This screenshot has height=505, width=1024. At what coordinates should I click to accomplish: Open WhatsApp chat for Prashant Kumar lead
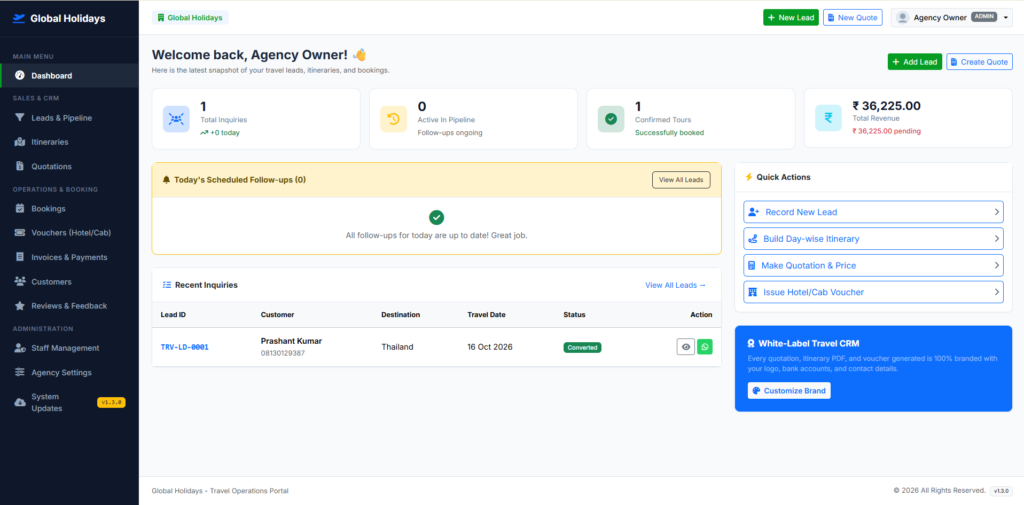coord(705,347)
